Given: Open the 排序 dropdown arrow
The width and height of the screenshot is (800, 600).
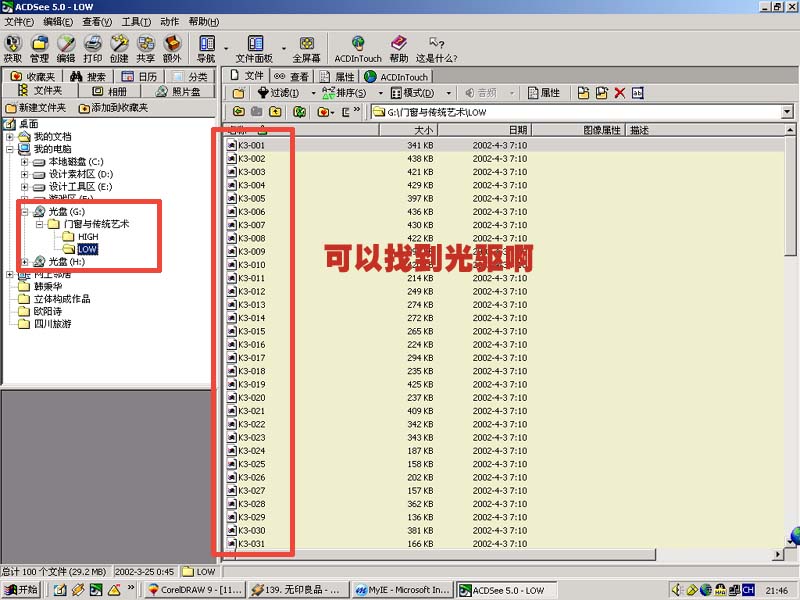Looking at the screenshot, I should click(380, 93).
